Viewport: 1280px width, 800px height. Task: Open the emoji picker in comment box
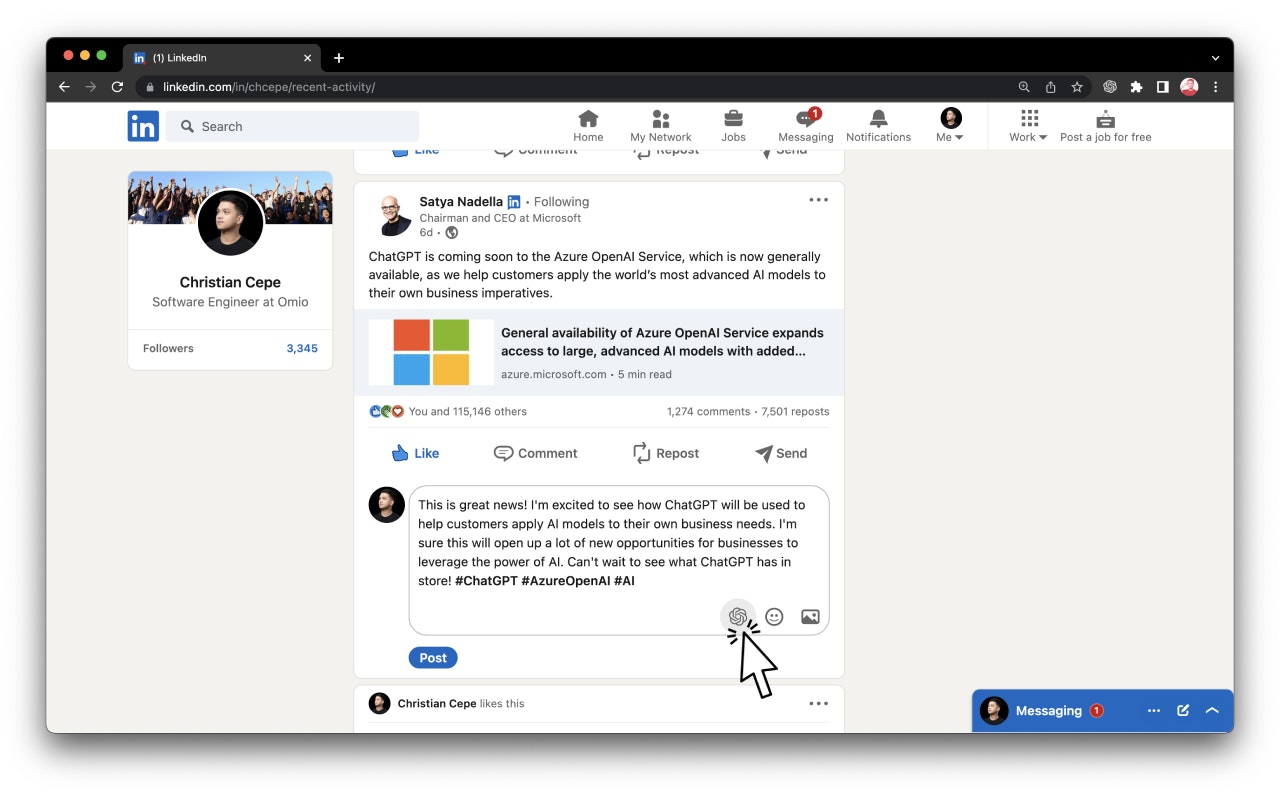click(x=774, y=617)
